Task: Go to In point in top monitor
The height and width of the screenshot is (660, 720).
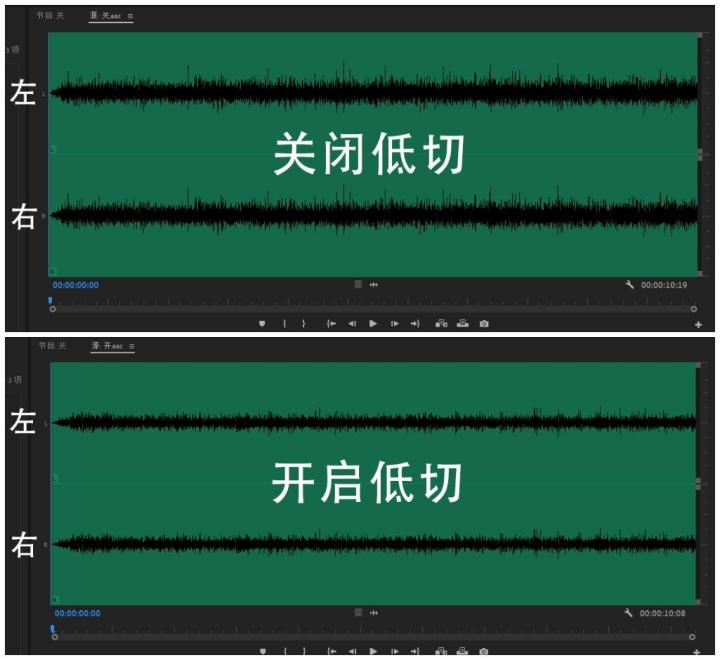Action: point(331,324)
